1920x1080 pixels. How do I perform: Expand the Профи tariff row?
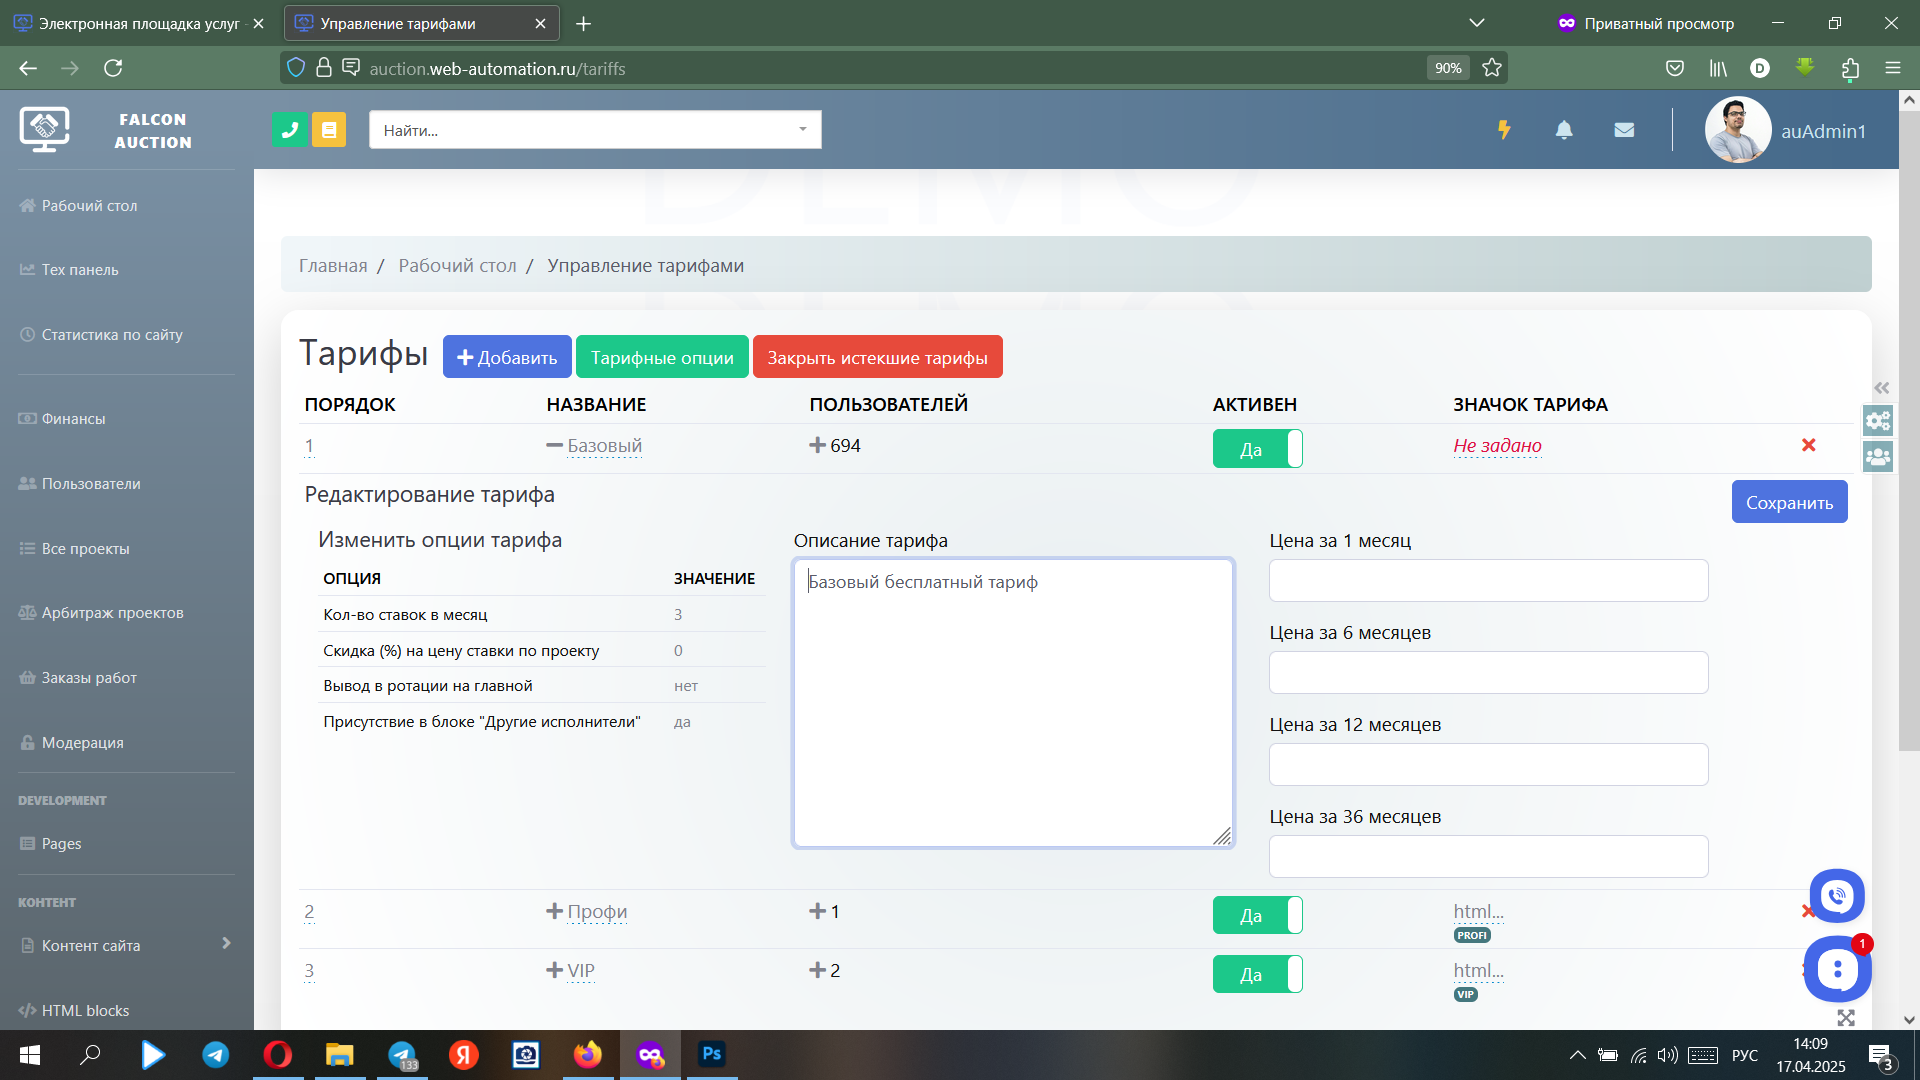tap(555, 911)
